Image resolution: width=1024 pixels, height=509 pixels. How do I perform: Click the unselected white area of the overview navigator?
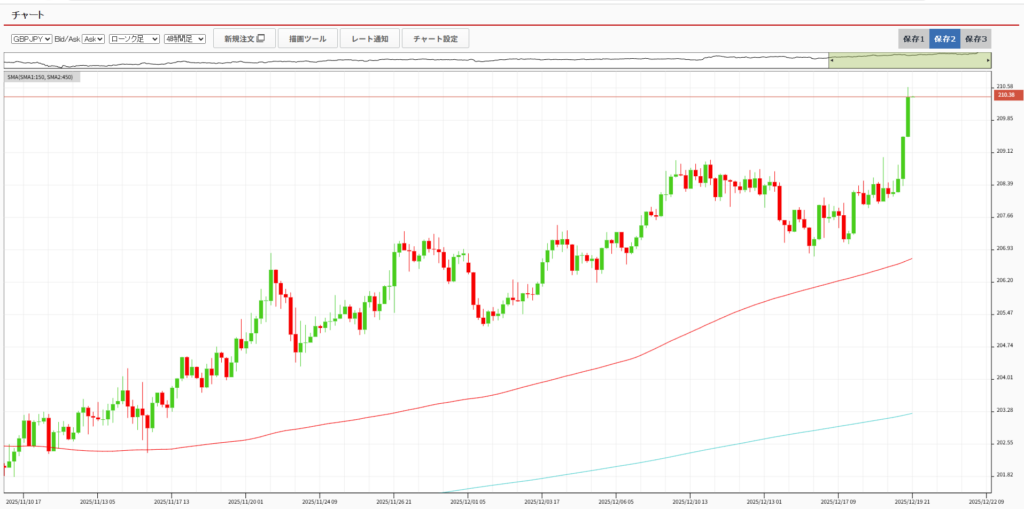[400, 61]
